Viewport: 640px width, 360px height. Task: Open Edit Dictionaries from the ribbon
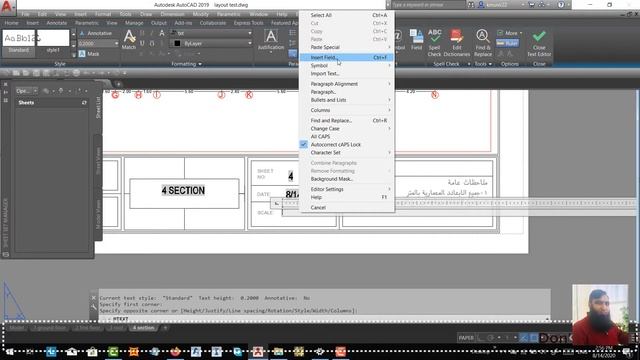coord(457,42)
